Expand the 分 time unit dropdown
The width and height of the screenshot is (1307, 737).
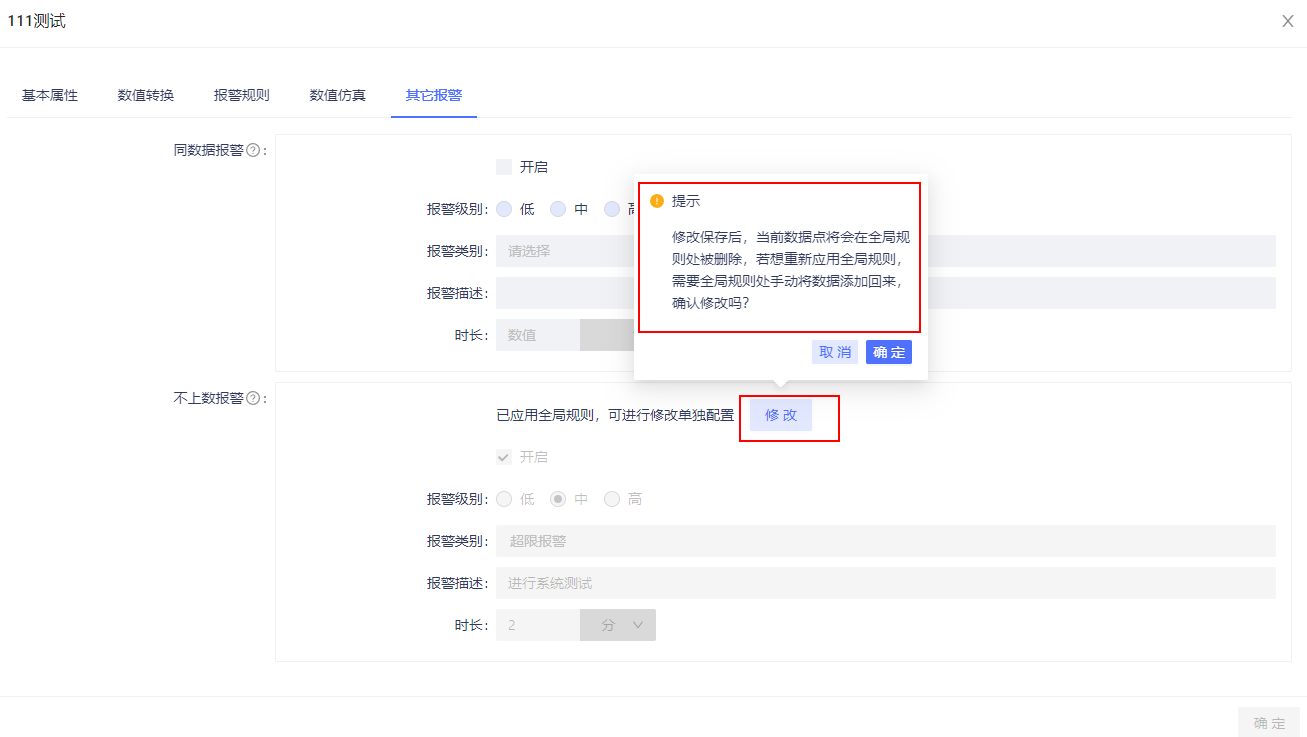[618, 625]
